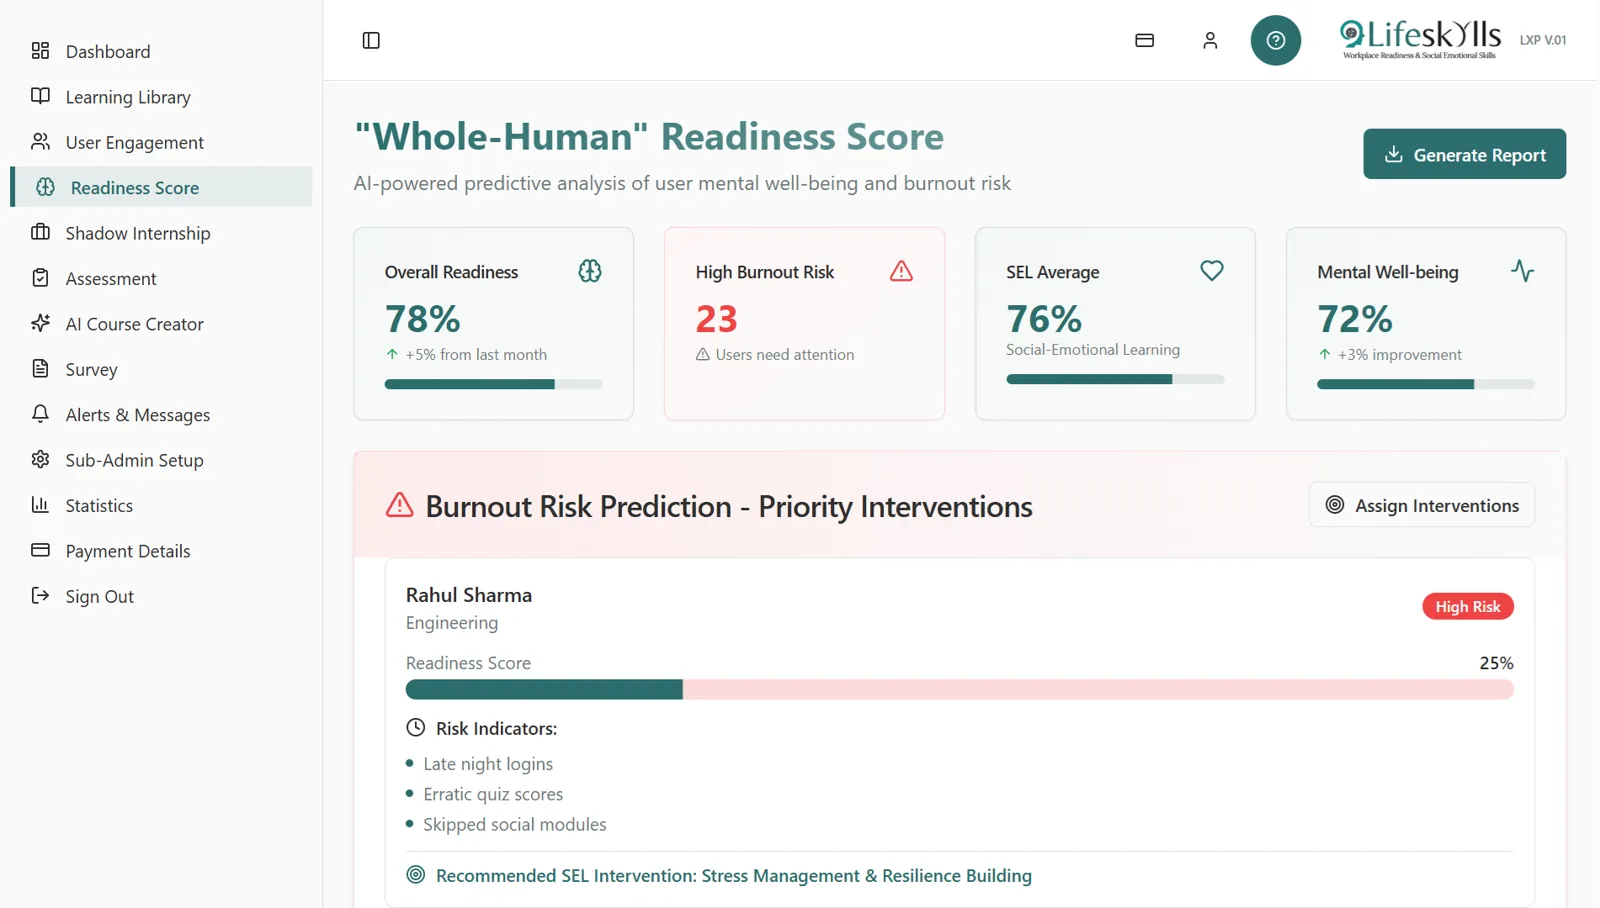Click the Survey document icon
This screenshot has height=908, width=1600.
(40, 369)
